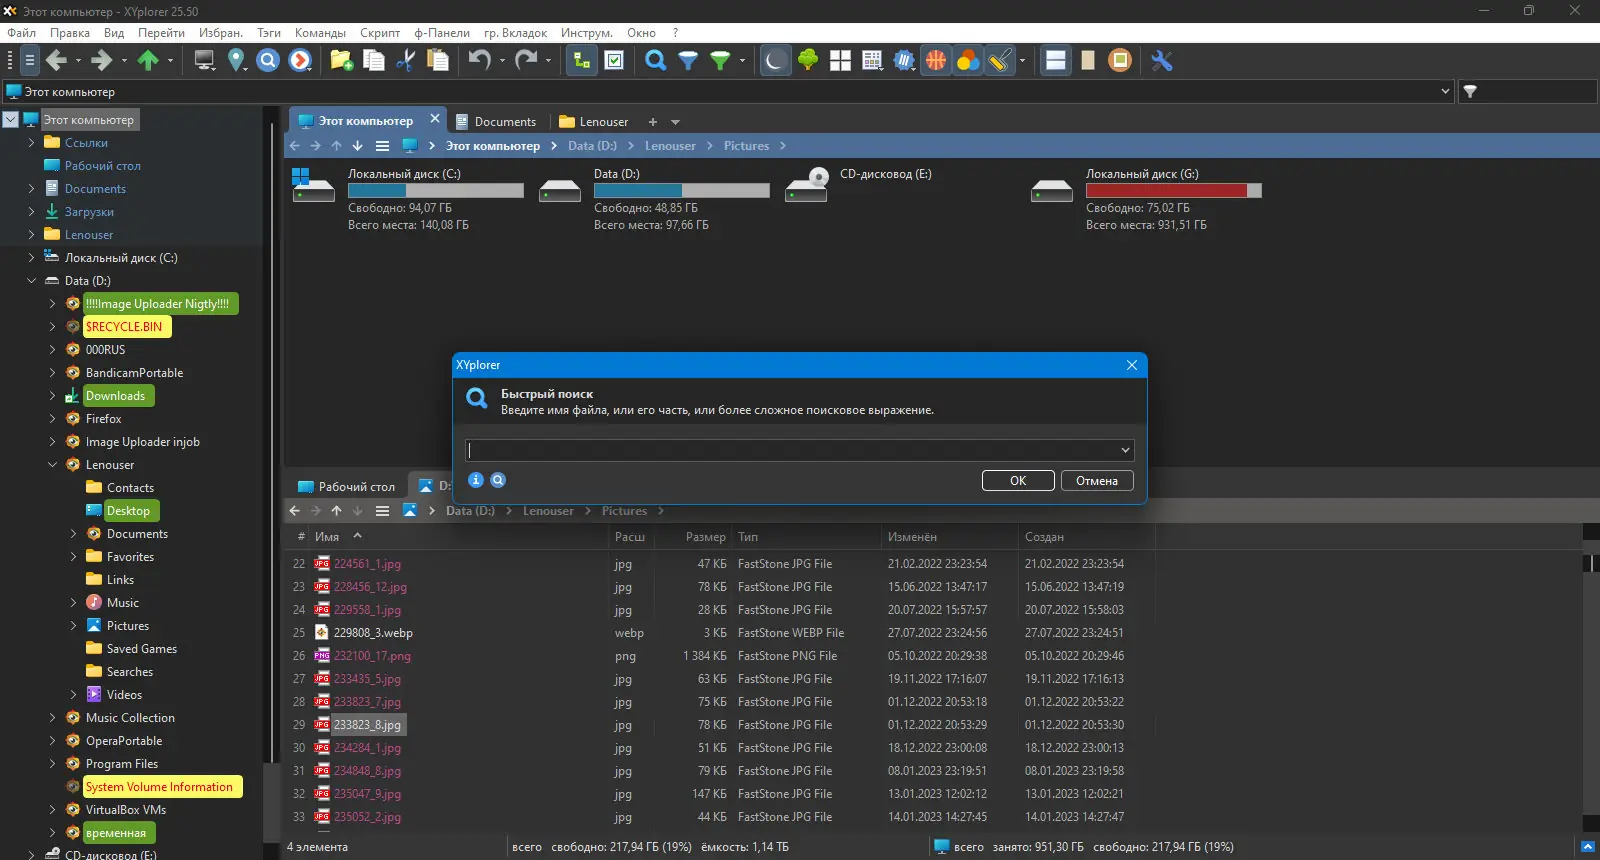Toggle selection checkboxes toolbar button
The height and width of the screenshot is (860, 1600).
614,61
